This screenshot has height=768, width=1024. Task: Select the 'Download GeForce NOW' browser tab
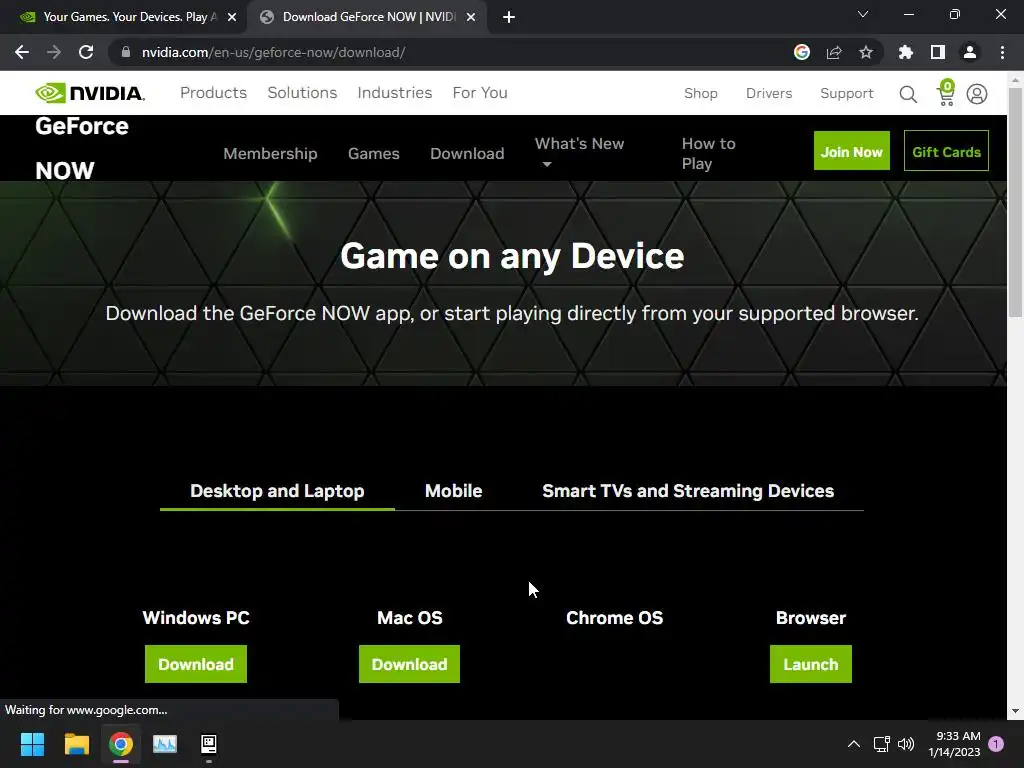click(367, 17)
